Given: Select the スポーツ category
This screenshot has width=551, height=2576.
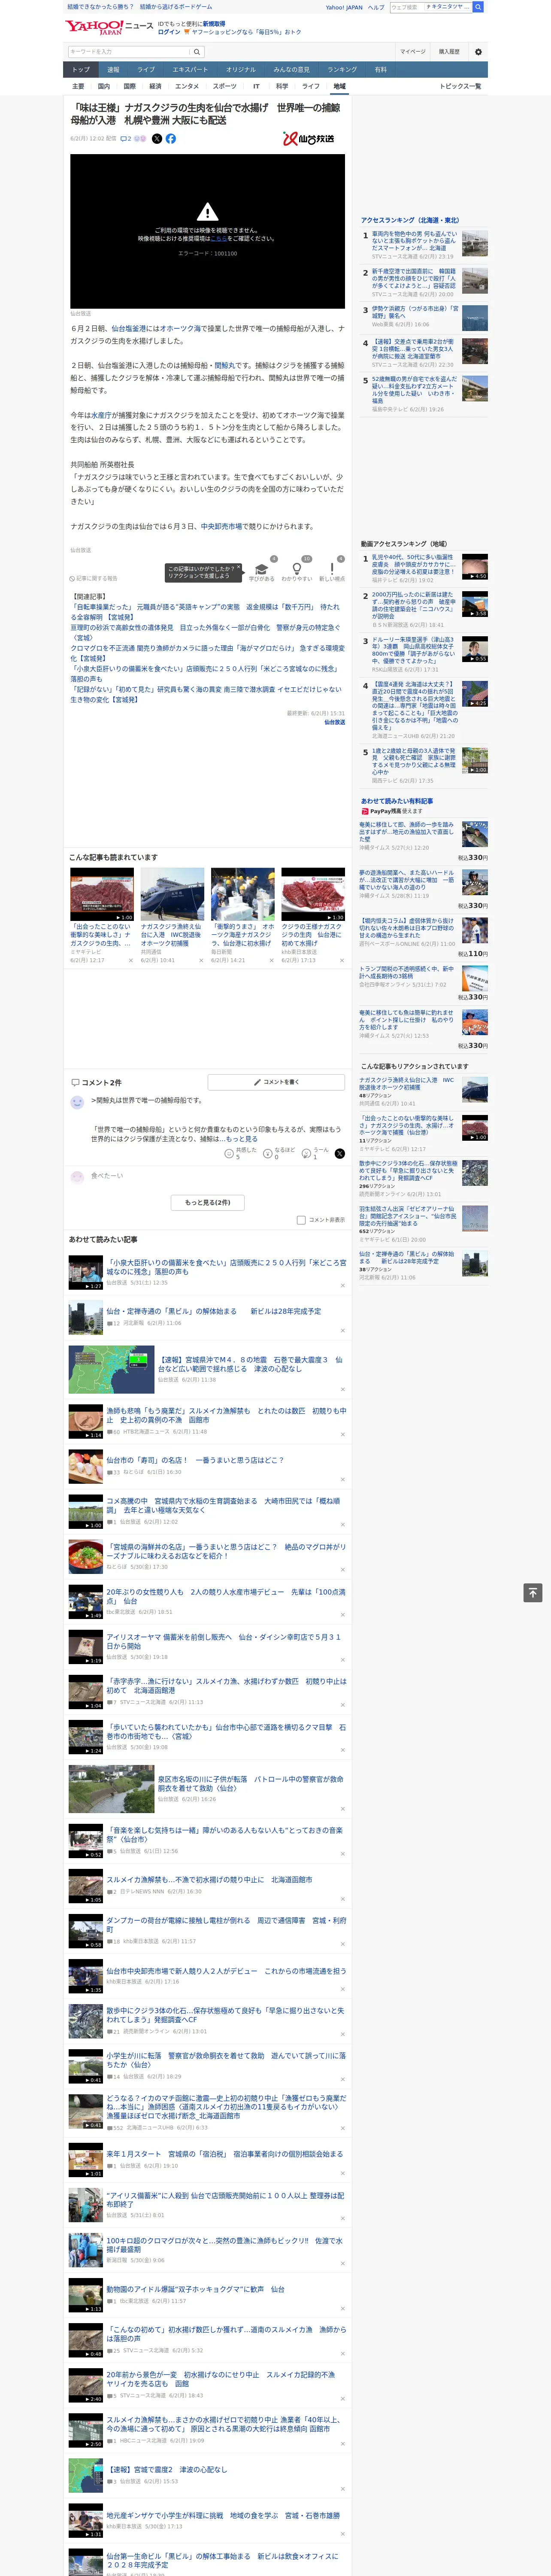Looking at the screenshot, I should [x=225, y=86].
